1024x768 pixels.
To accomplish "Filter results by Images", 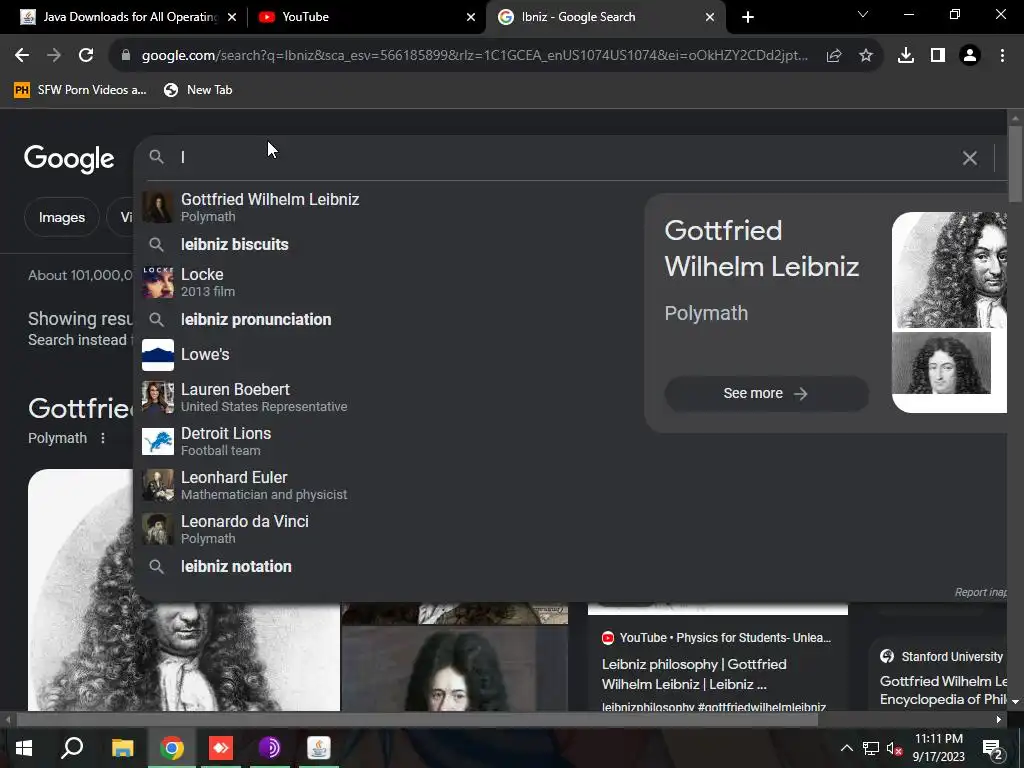I will pos(61,217).
